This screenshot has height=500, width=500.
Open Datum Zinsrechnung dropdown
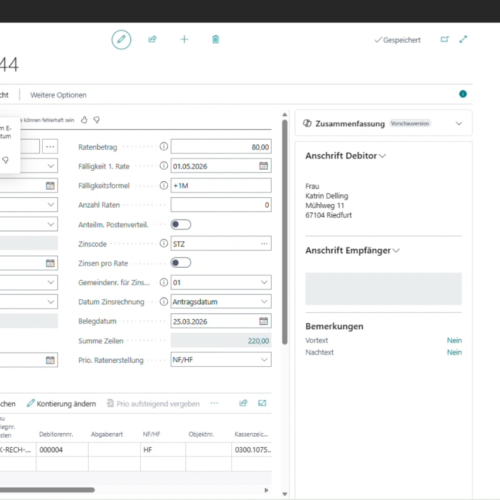pos(264,301)
